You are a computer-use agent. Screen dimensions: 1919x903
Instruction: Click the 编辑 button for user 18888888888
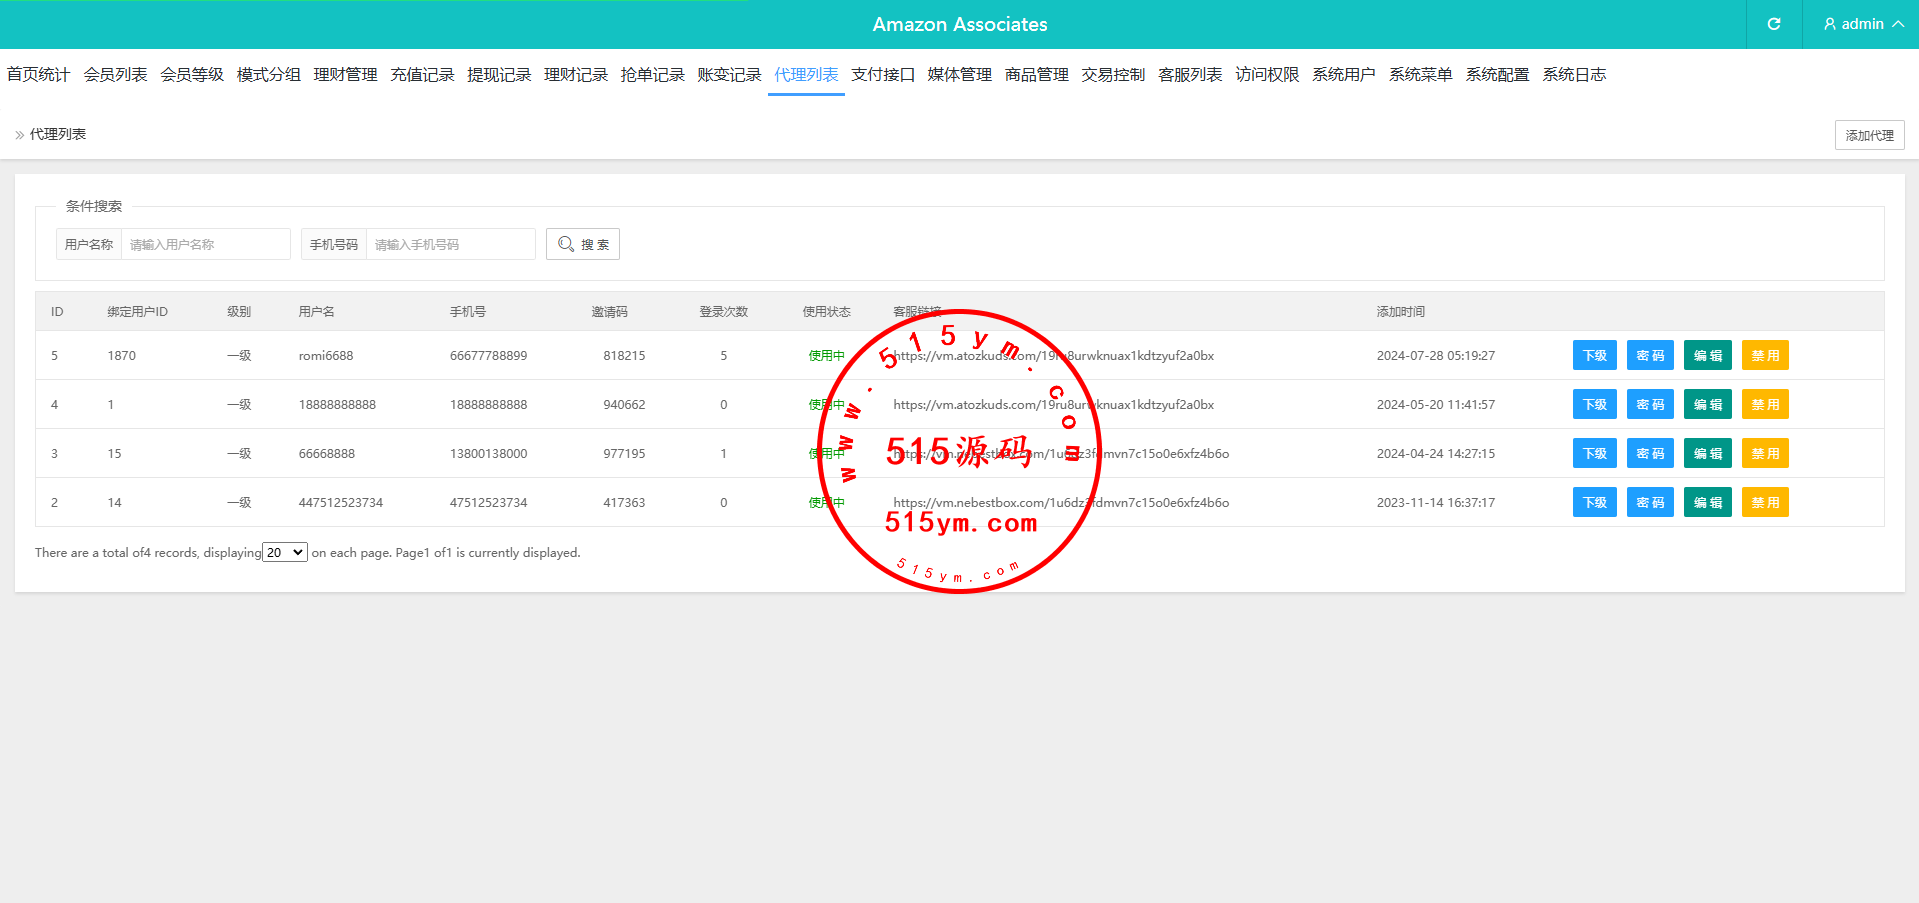[x=1707, y=405]
